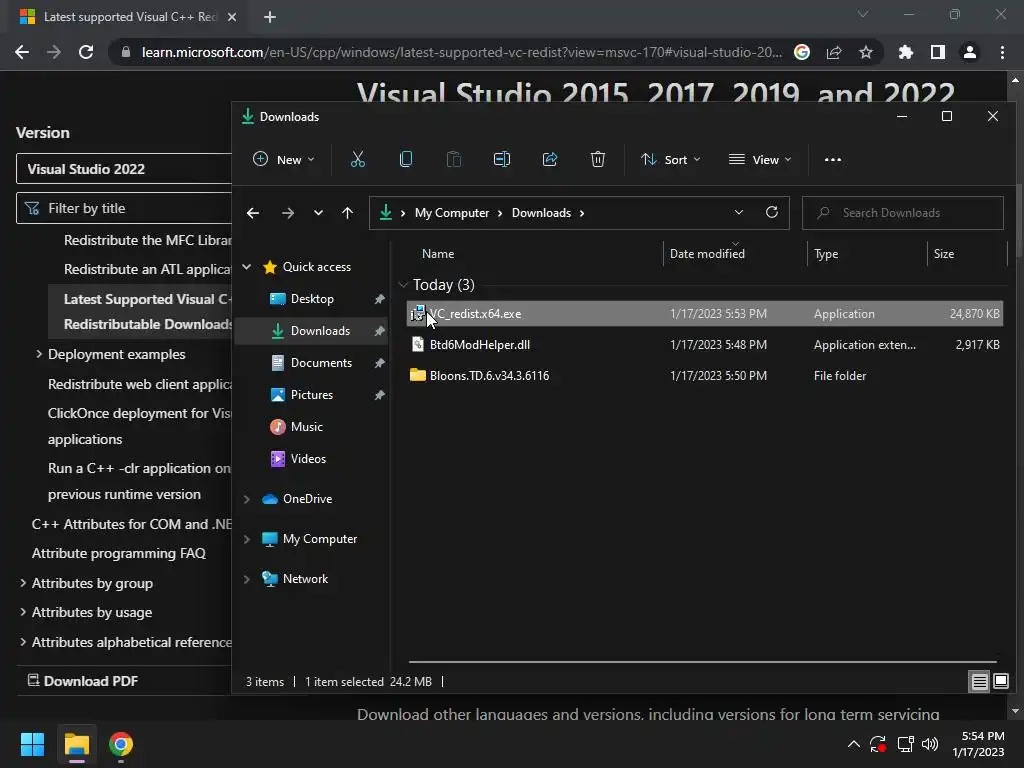This screenshot has height=768, width=1024.
Task: Click Filter by title input
Action: [x=123, y=208]
